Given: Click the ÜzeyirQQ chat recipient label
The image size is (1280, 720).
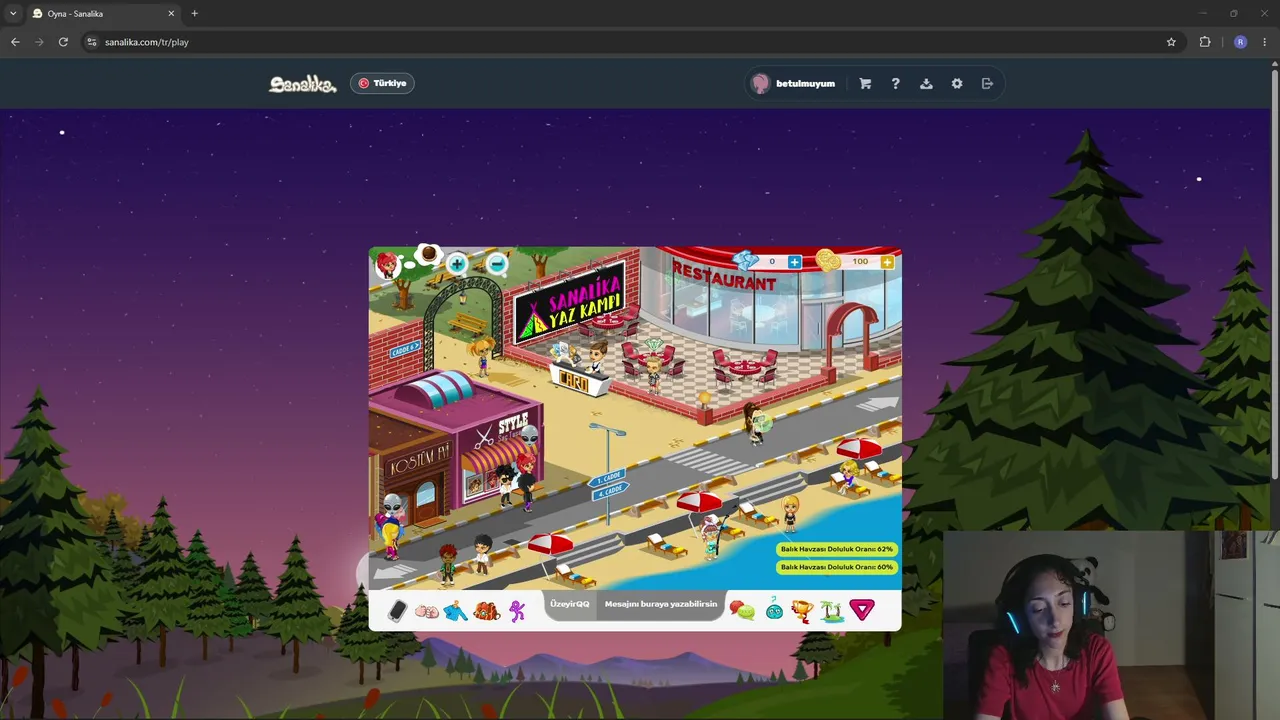Looking at the screenshot, I should [569, 604].
